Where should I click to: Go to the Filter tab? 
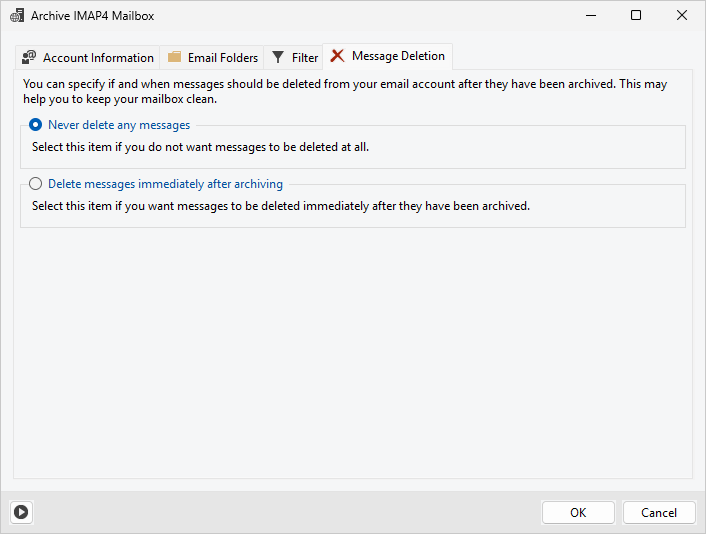305,58
